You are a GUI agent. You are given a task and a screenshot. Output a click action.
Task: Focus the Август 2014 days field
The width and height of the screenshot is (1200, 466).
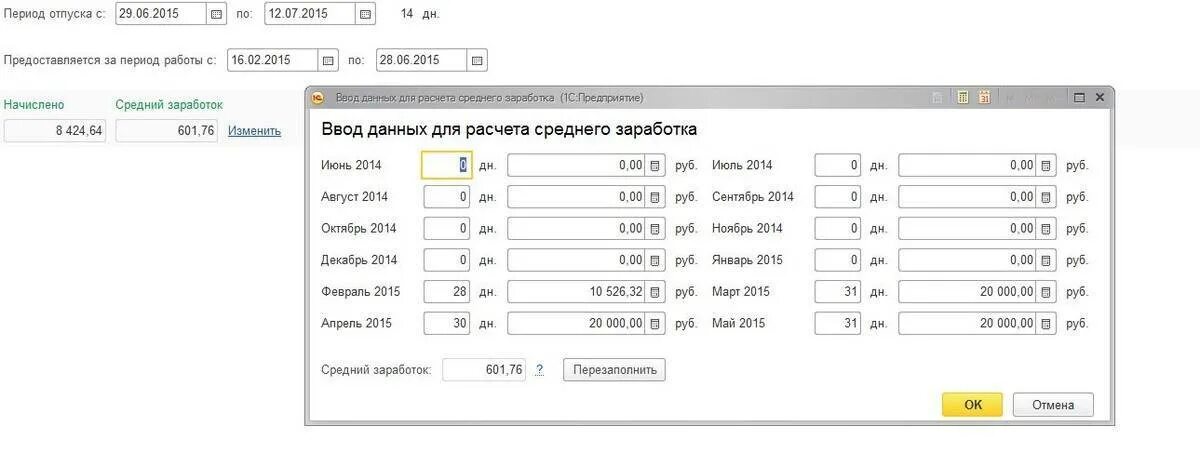click(446, 197)
